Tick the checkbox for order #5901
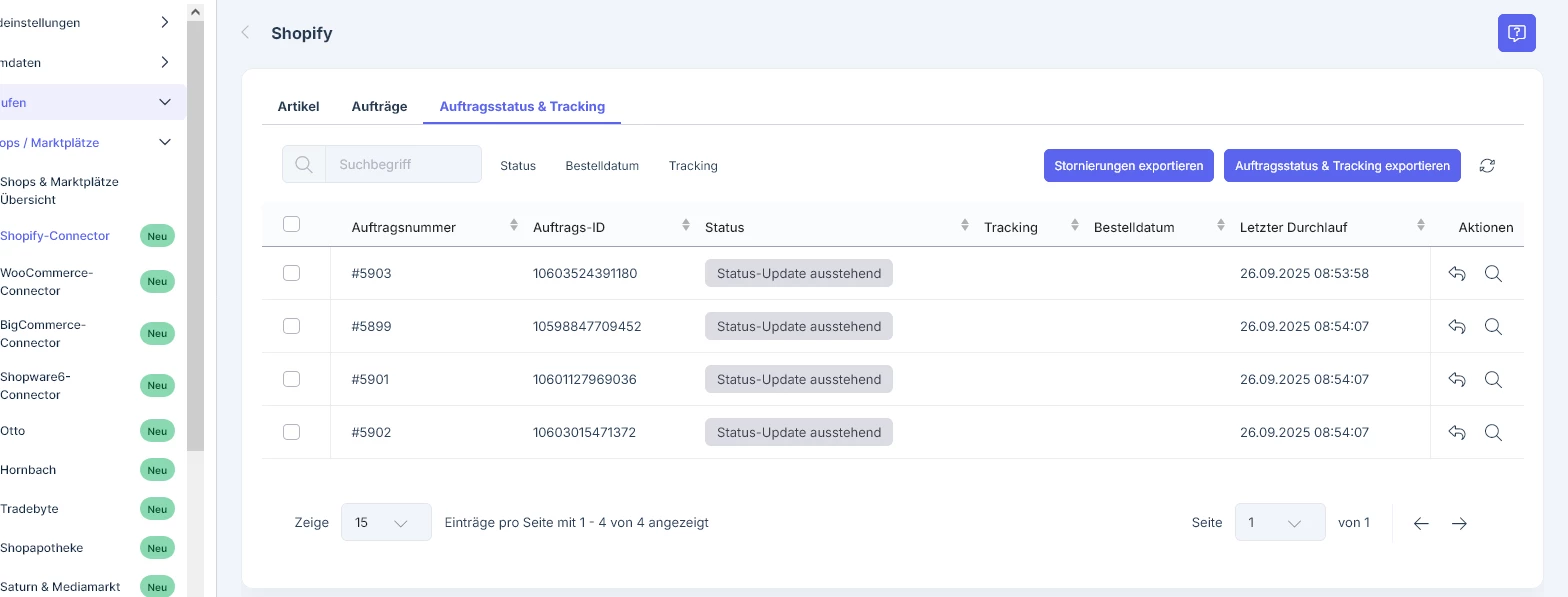Viewport: 1568px width, 597px height. click(292, 379)
